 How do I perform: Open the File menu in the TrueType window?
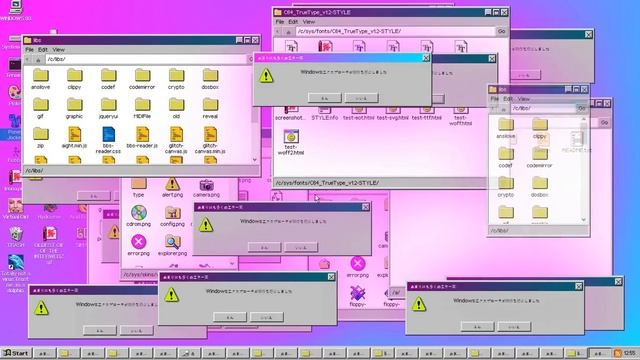280,22
